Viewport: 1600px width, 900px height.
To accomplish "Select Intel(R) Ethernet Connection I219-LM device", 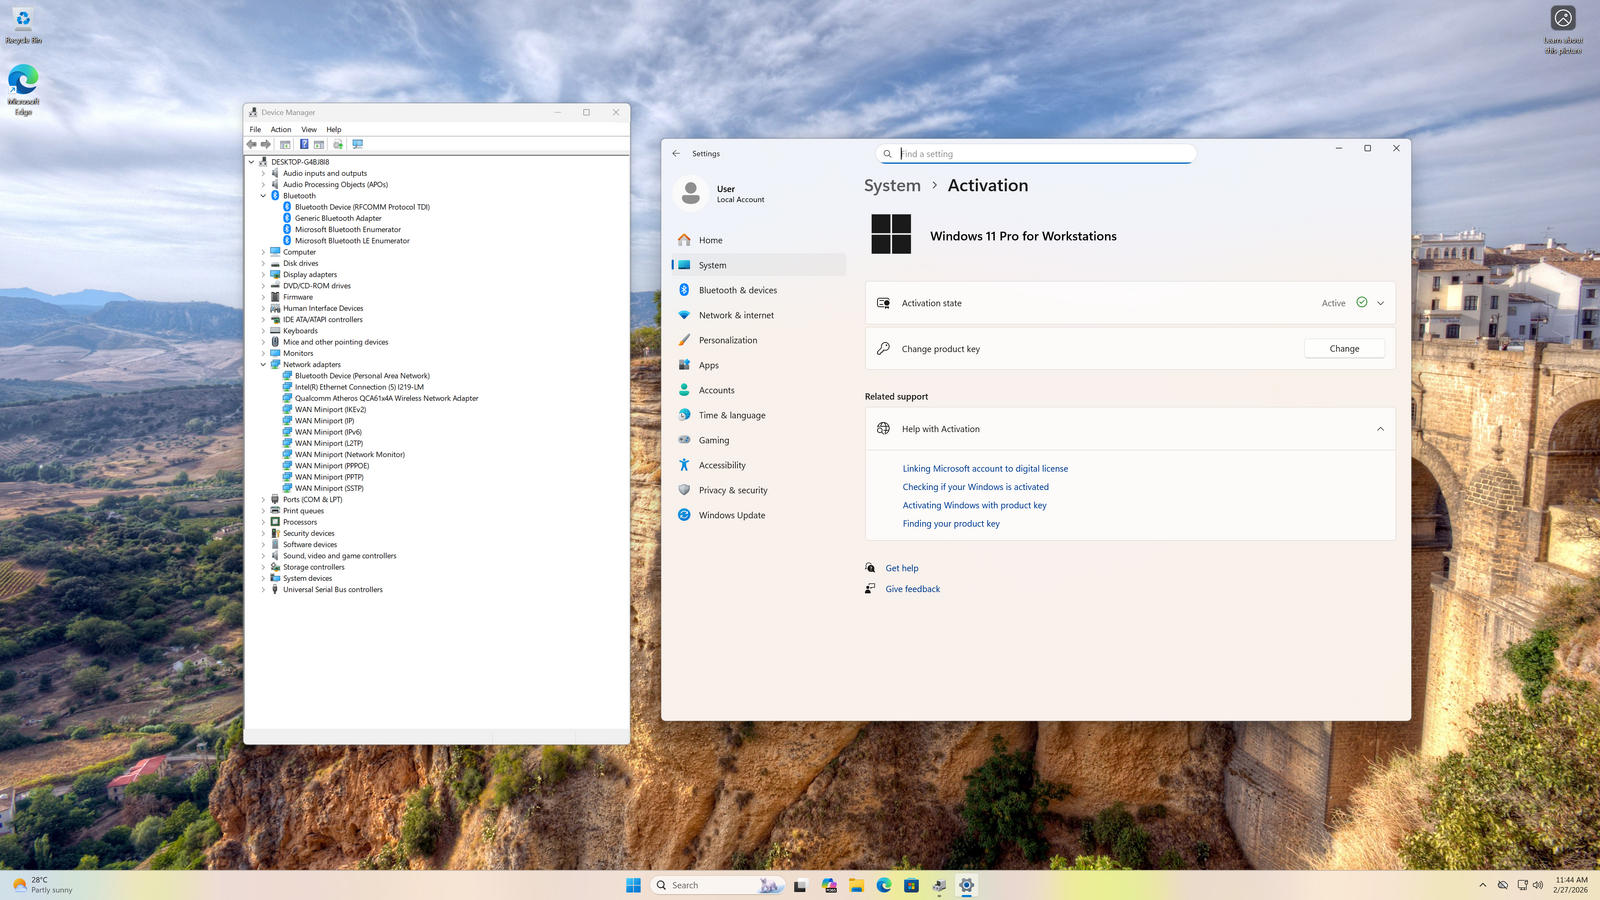I will 359,387.
